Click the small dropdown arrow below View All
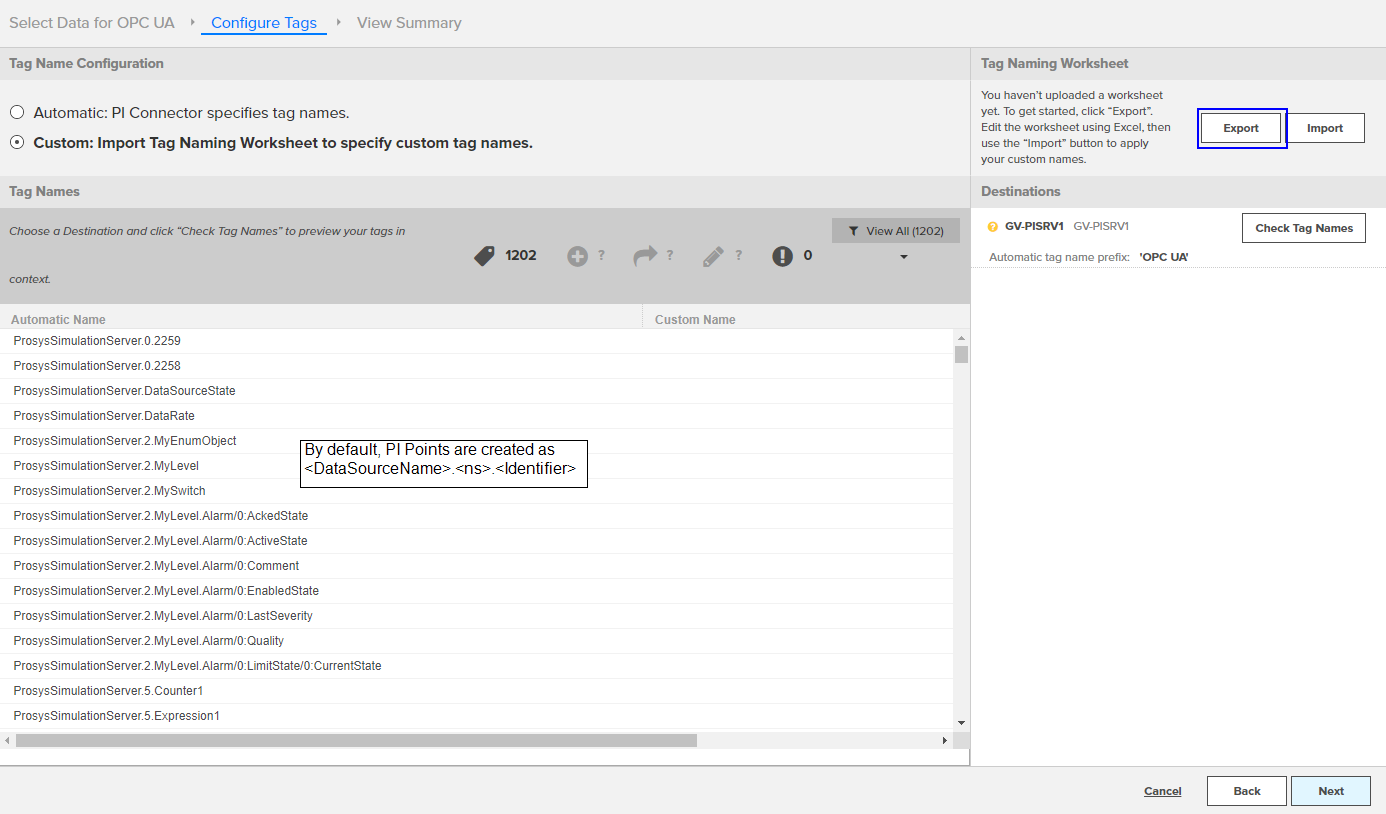The width and height of the screenshot is (1386, 814). (x=904, y=257)
